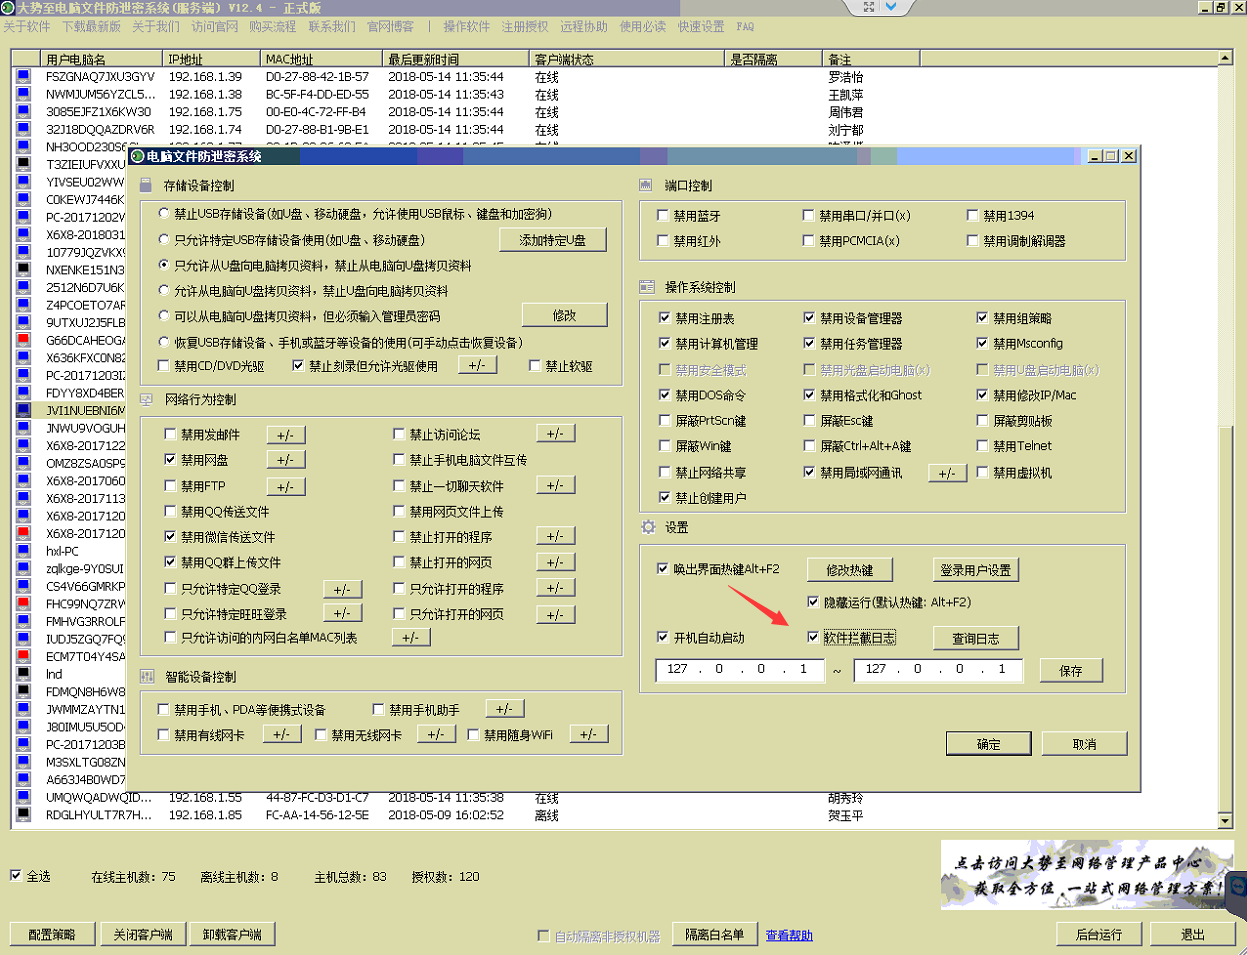This screenshot has height=955, width=1247.
Task: Open the 查看帮助 link
Action: 789,936
